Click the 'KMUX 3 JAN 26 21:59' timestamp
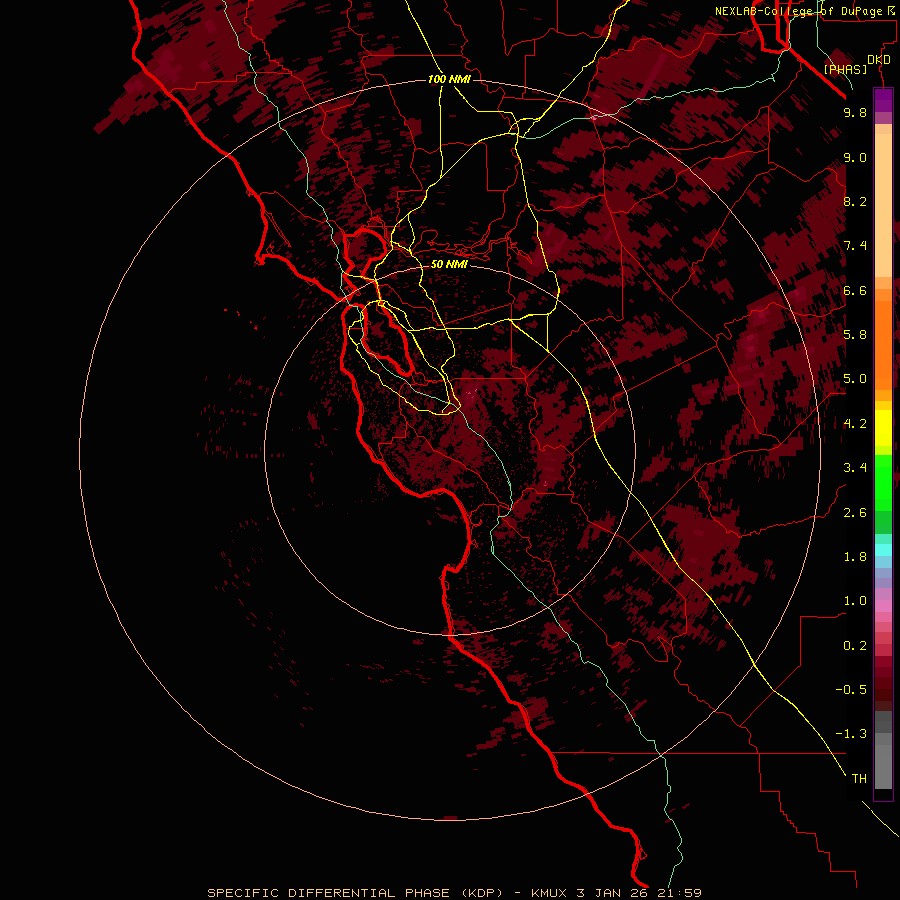 (616, 893)
